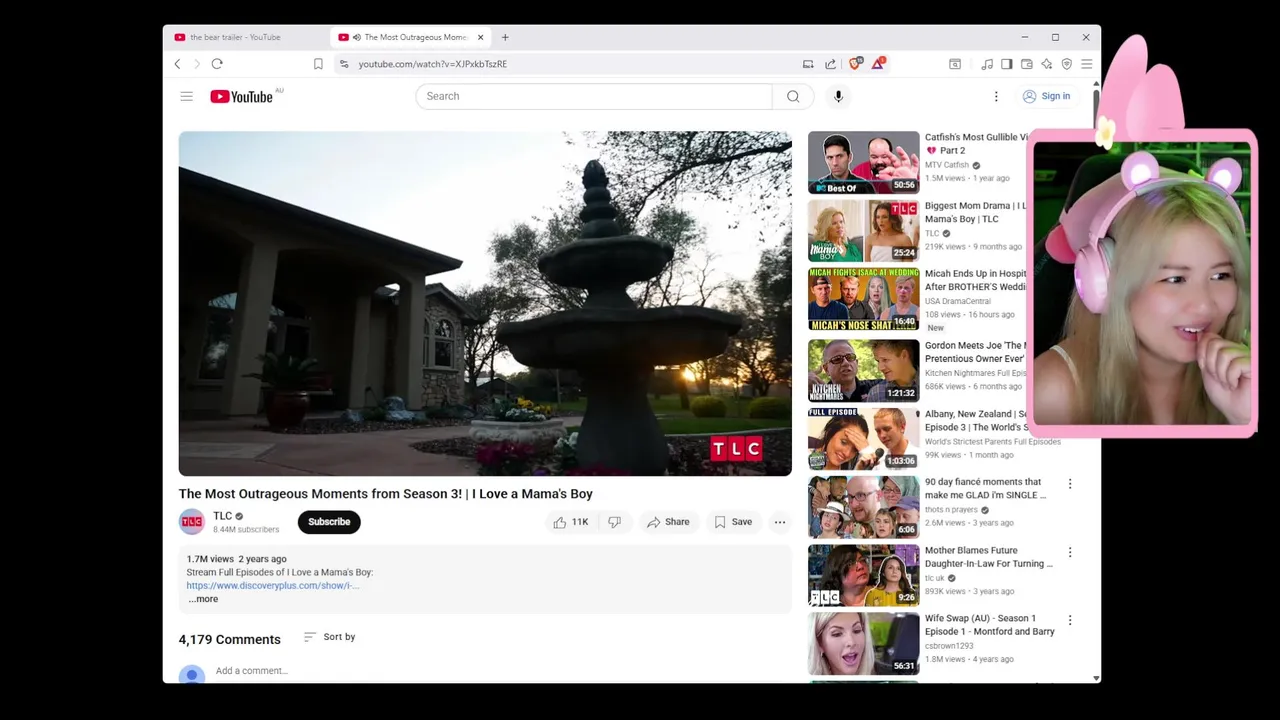Expand description with ...more
Image resolution: width=1280 pixels, height=720 pixels.
click(x=203, y=599)
